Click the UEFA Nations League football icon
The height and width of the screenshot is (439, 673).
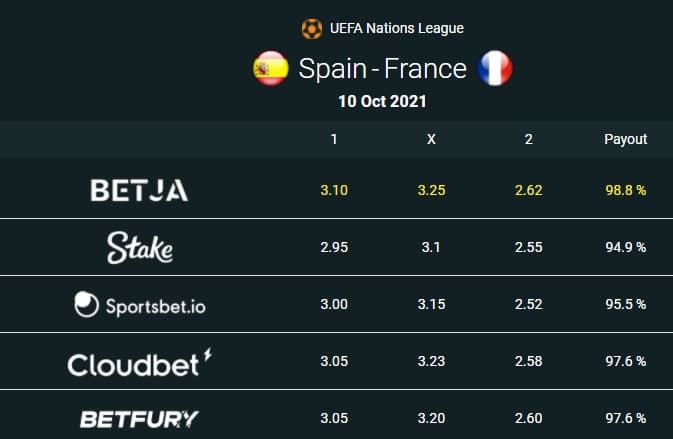312,29
